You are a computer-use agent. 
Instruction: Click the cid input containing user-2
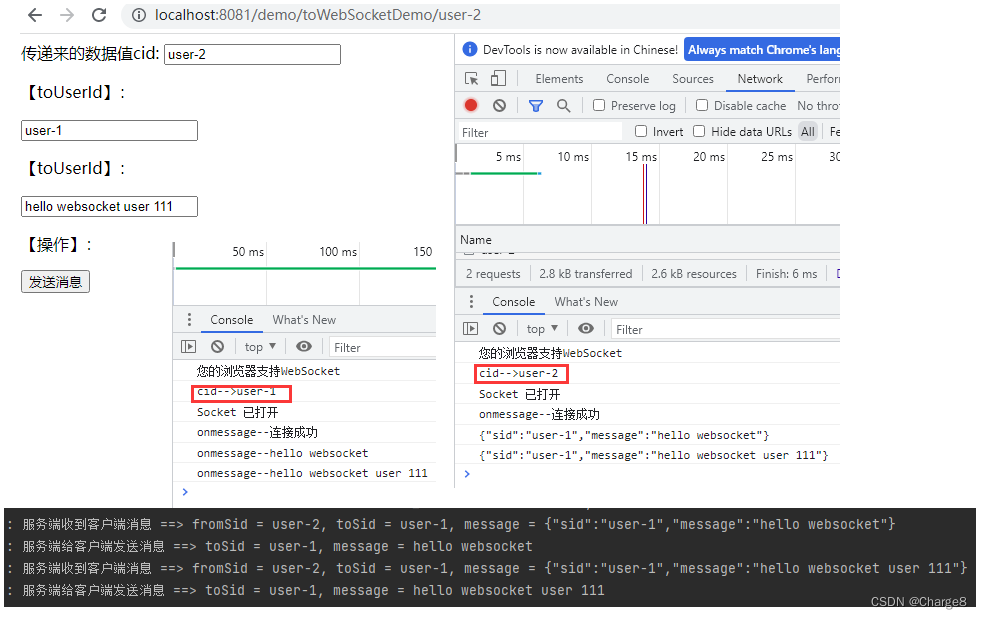[x=252, y=55]
